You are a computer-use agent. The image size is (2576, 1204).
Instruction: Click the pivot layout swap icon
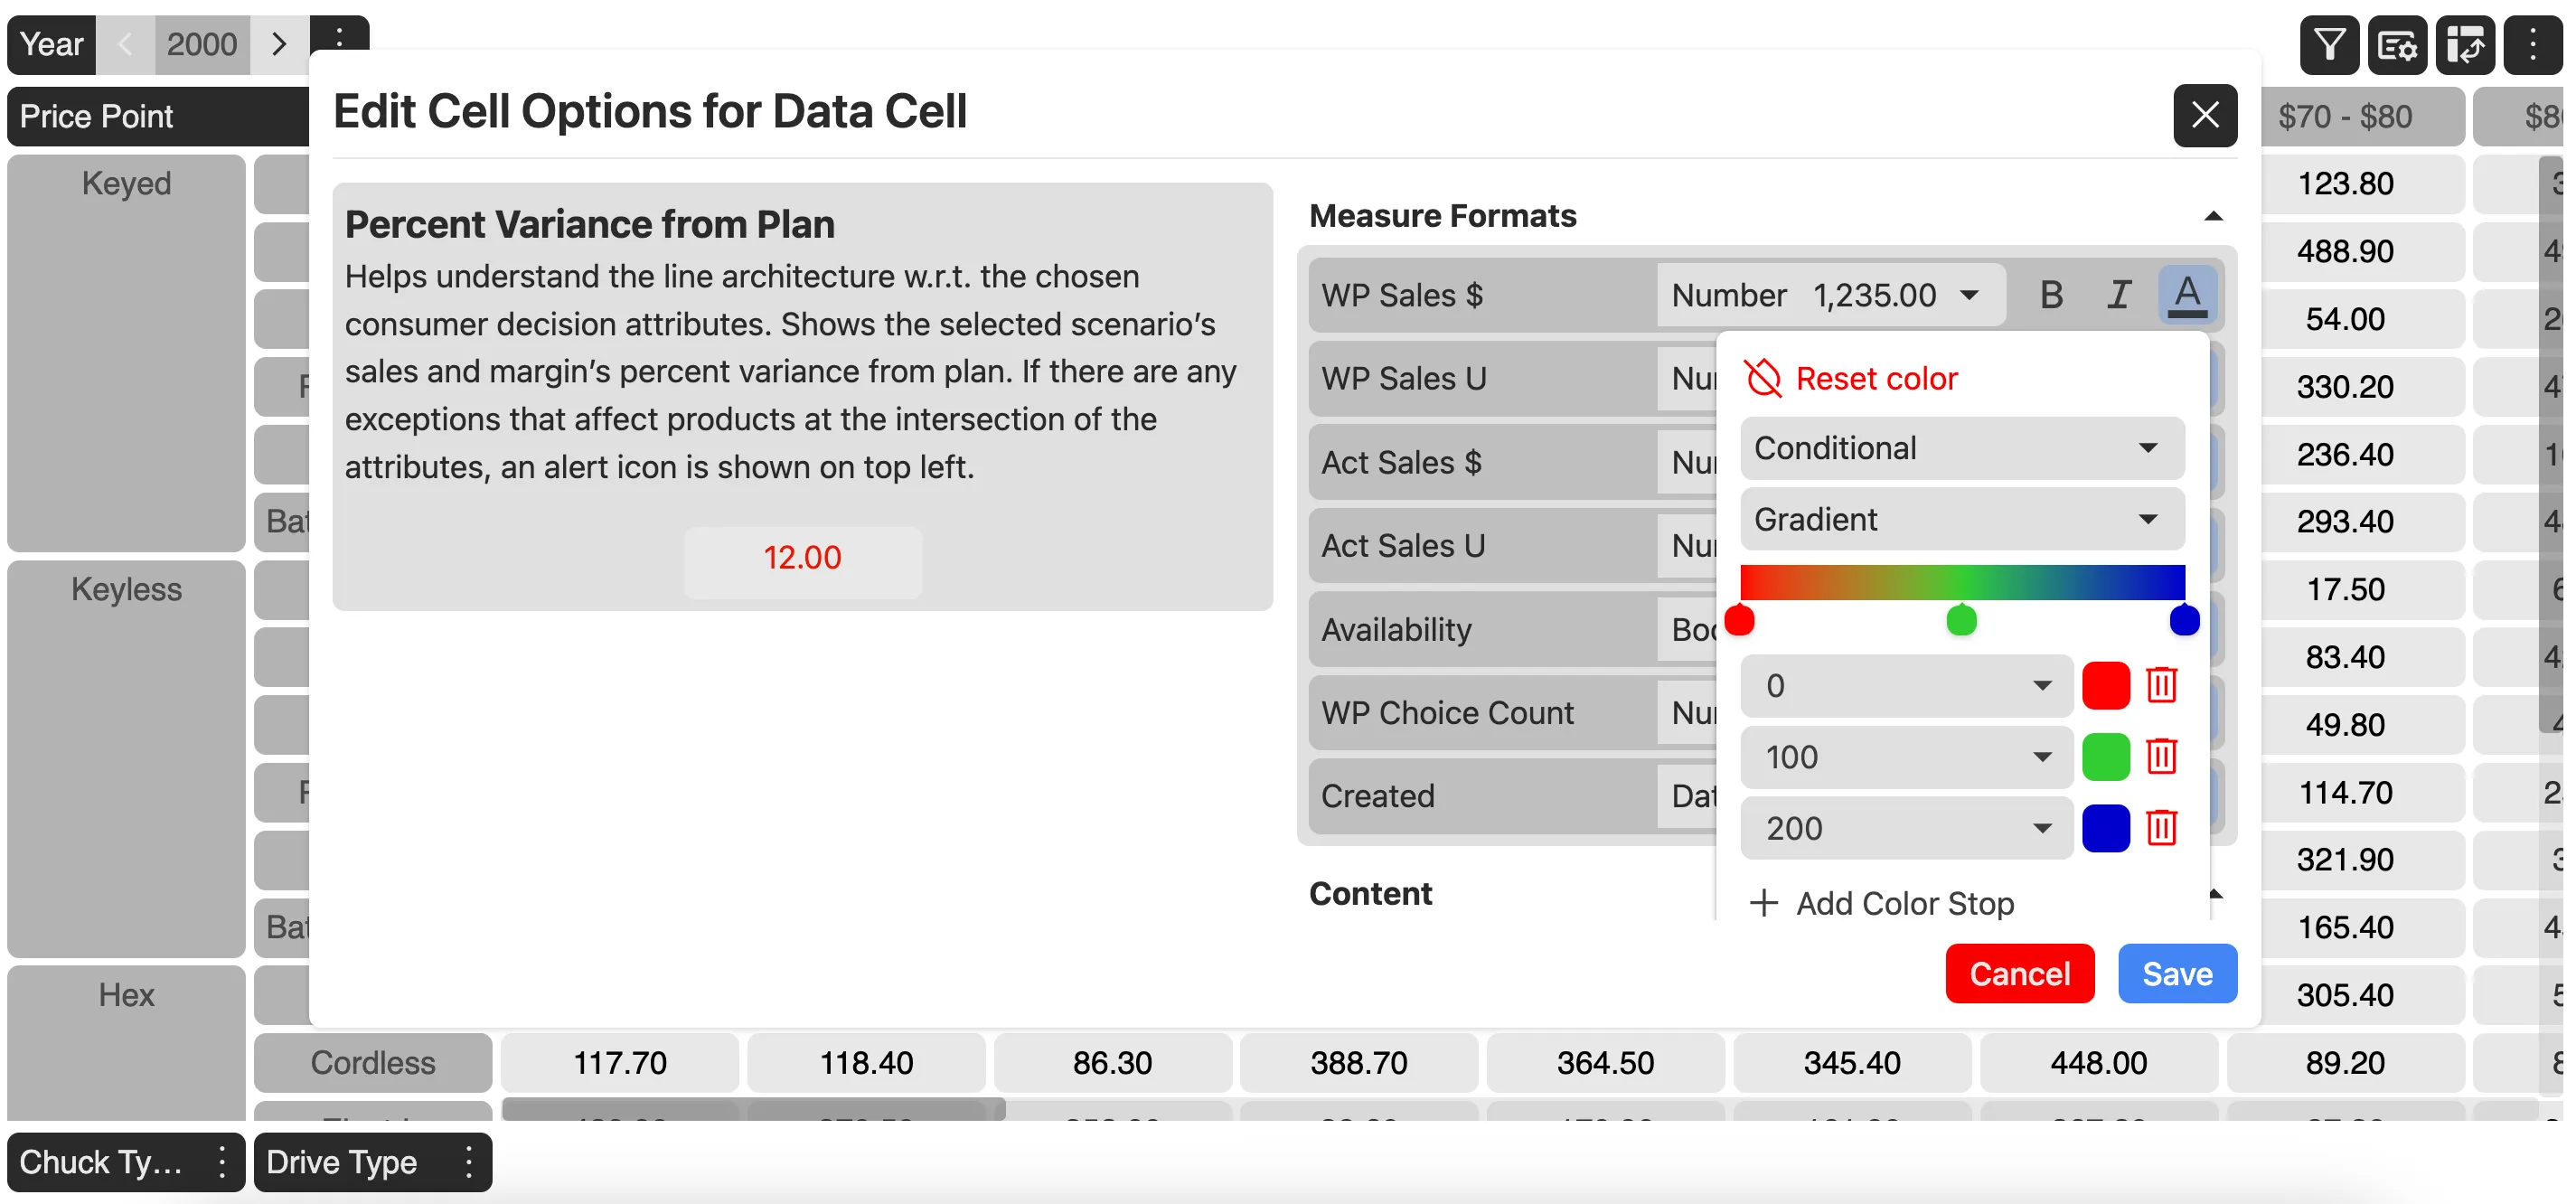[2466, 44]
